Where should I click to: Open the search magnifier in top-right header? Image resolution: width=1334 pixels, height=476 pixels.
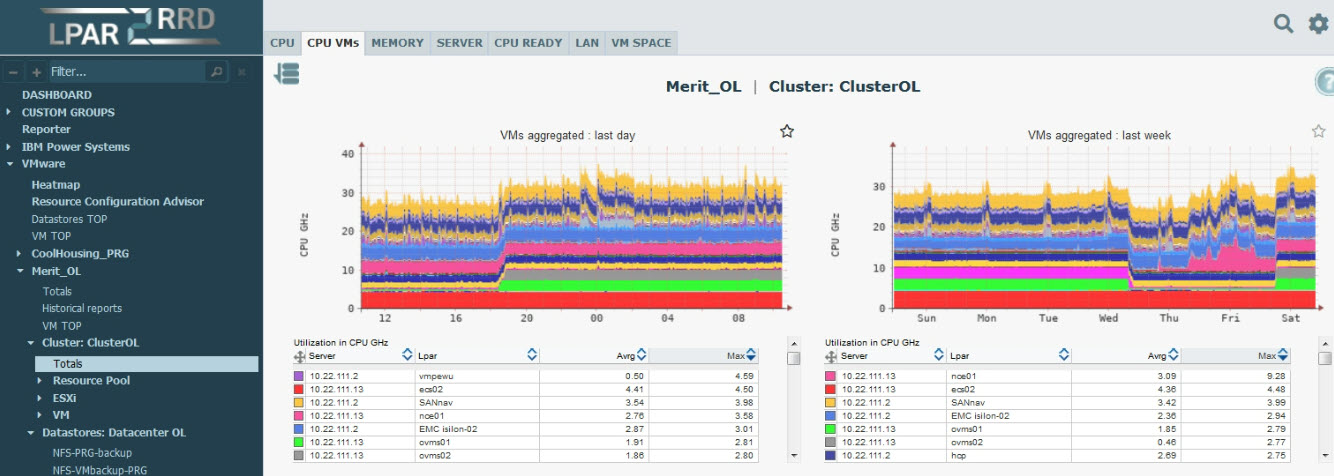click(1283, 24)
